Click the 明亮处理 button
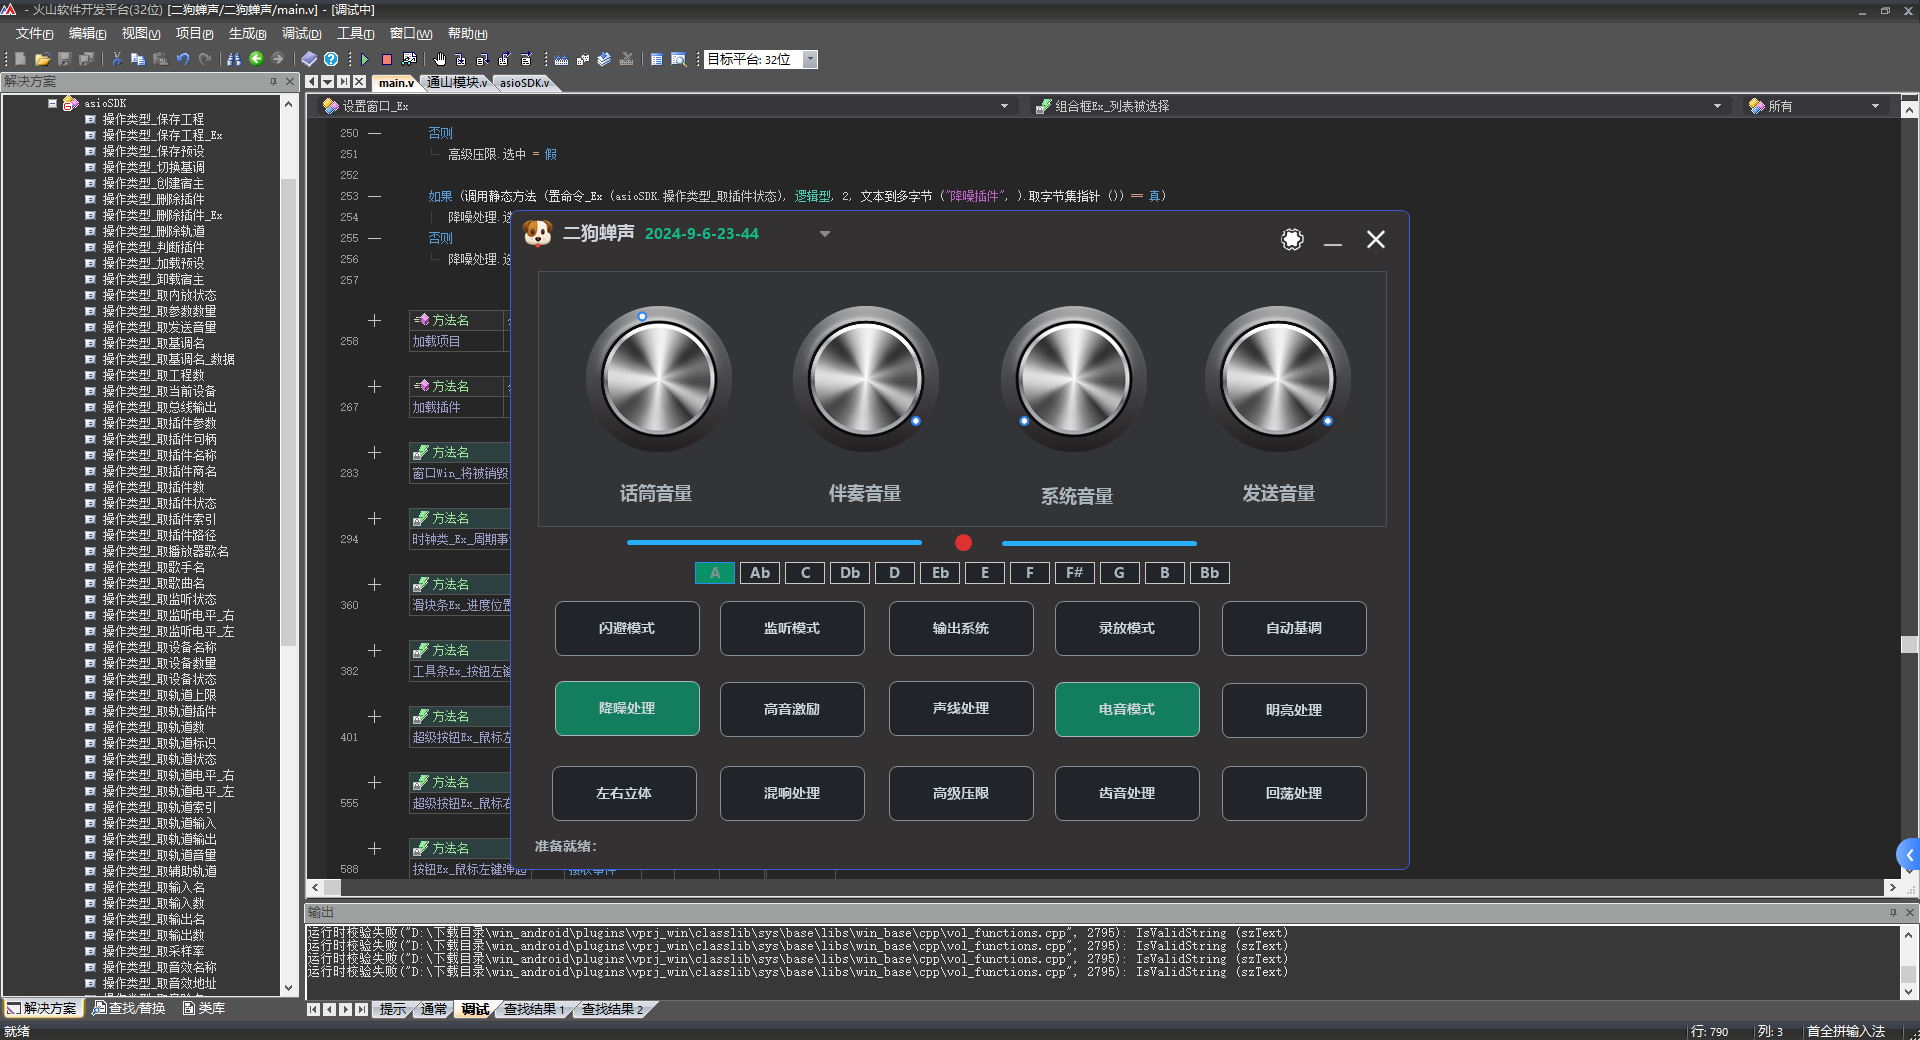The image size is (1920, 1040). (x=1294, y=710)
